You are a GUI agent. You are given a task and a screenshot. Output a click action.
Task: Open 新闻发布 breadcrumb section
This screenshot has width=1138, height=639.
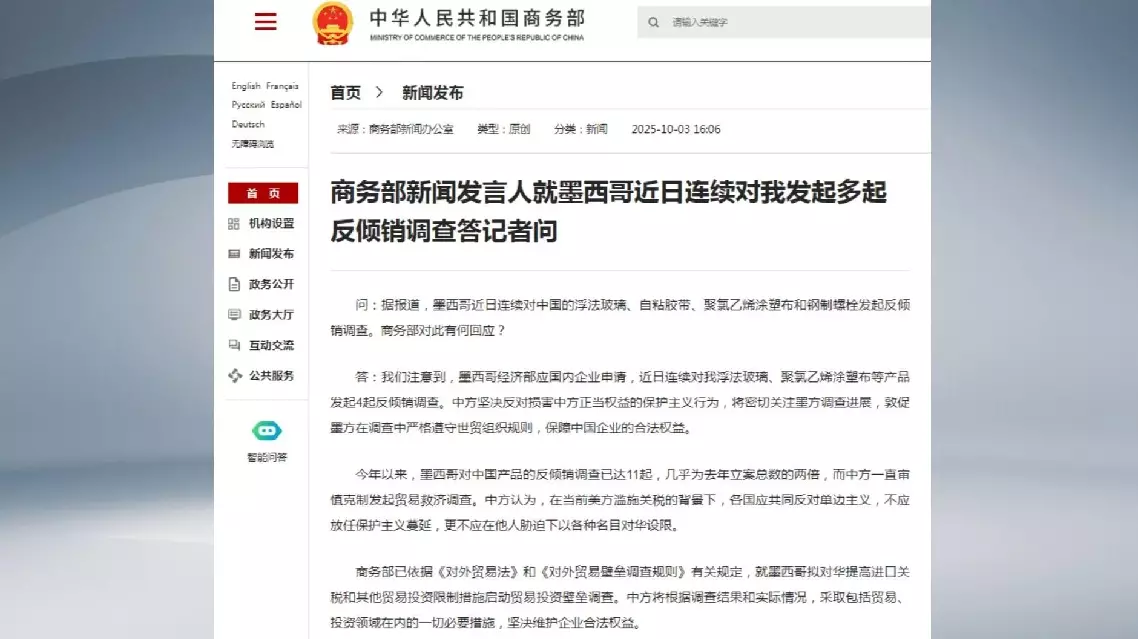pyautogui.click(x=432, y=93)
